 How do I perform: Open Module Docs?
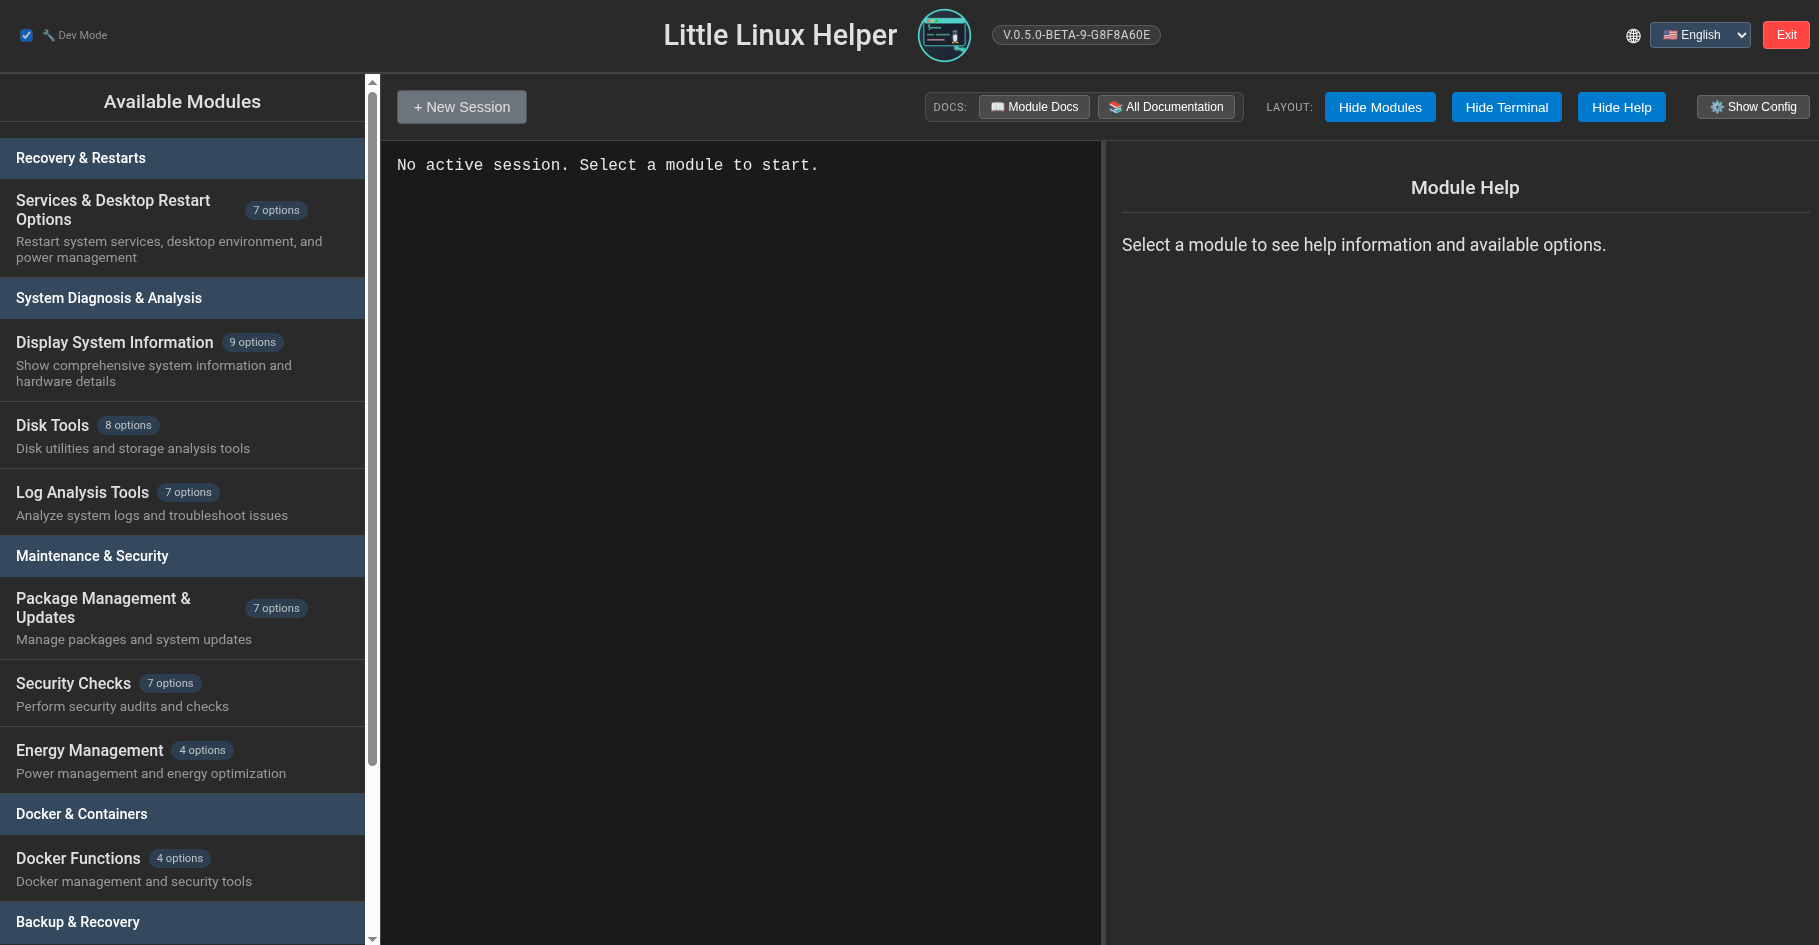1034,107
